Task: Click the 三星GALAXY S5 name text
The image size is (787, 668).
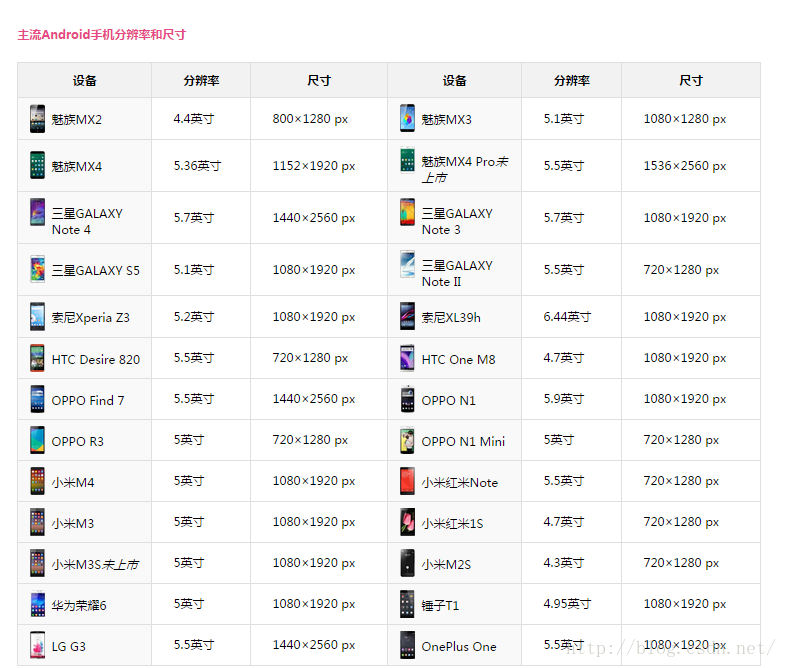Action: [95, 271]
